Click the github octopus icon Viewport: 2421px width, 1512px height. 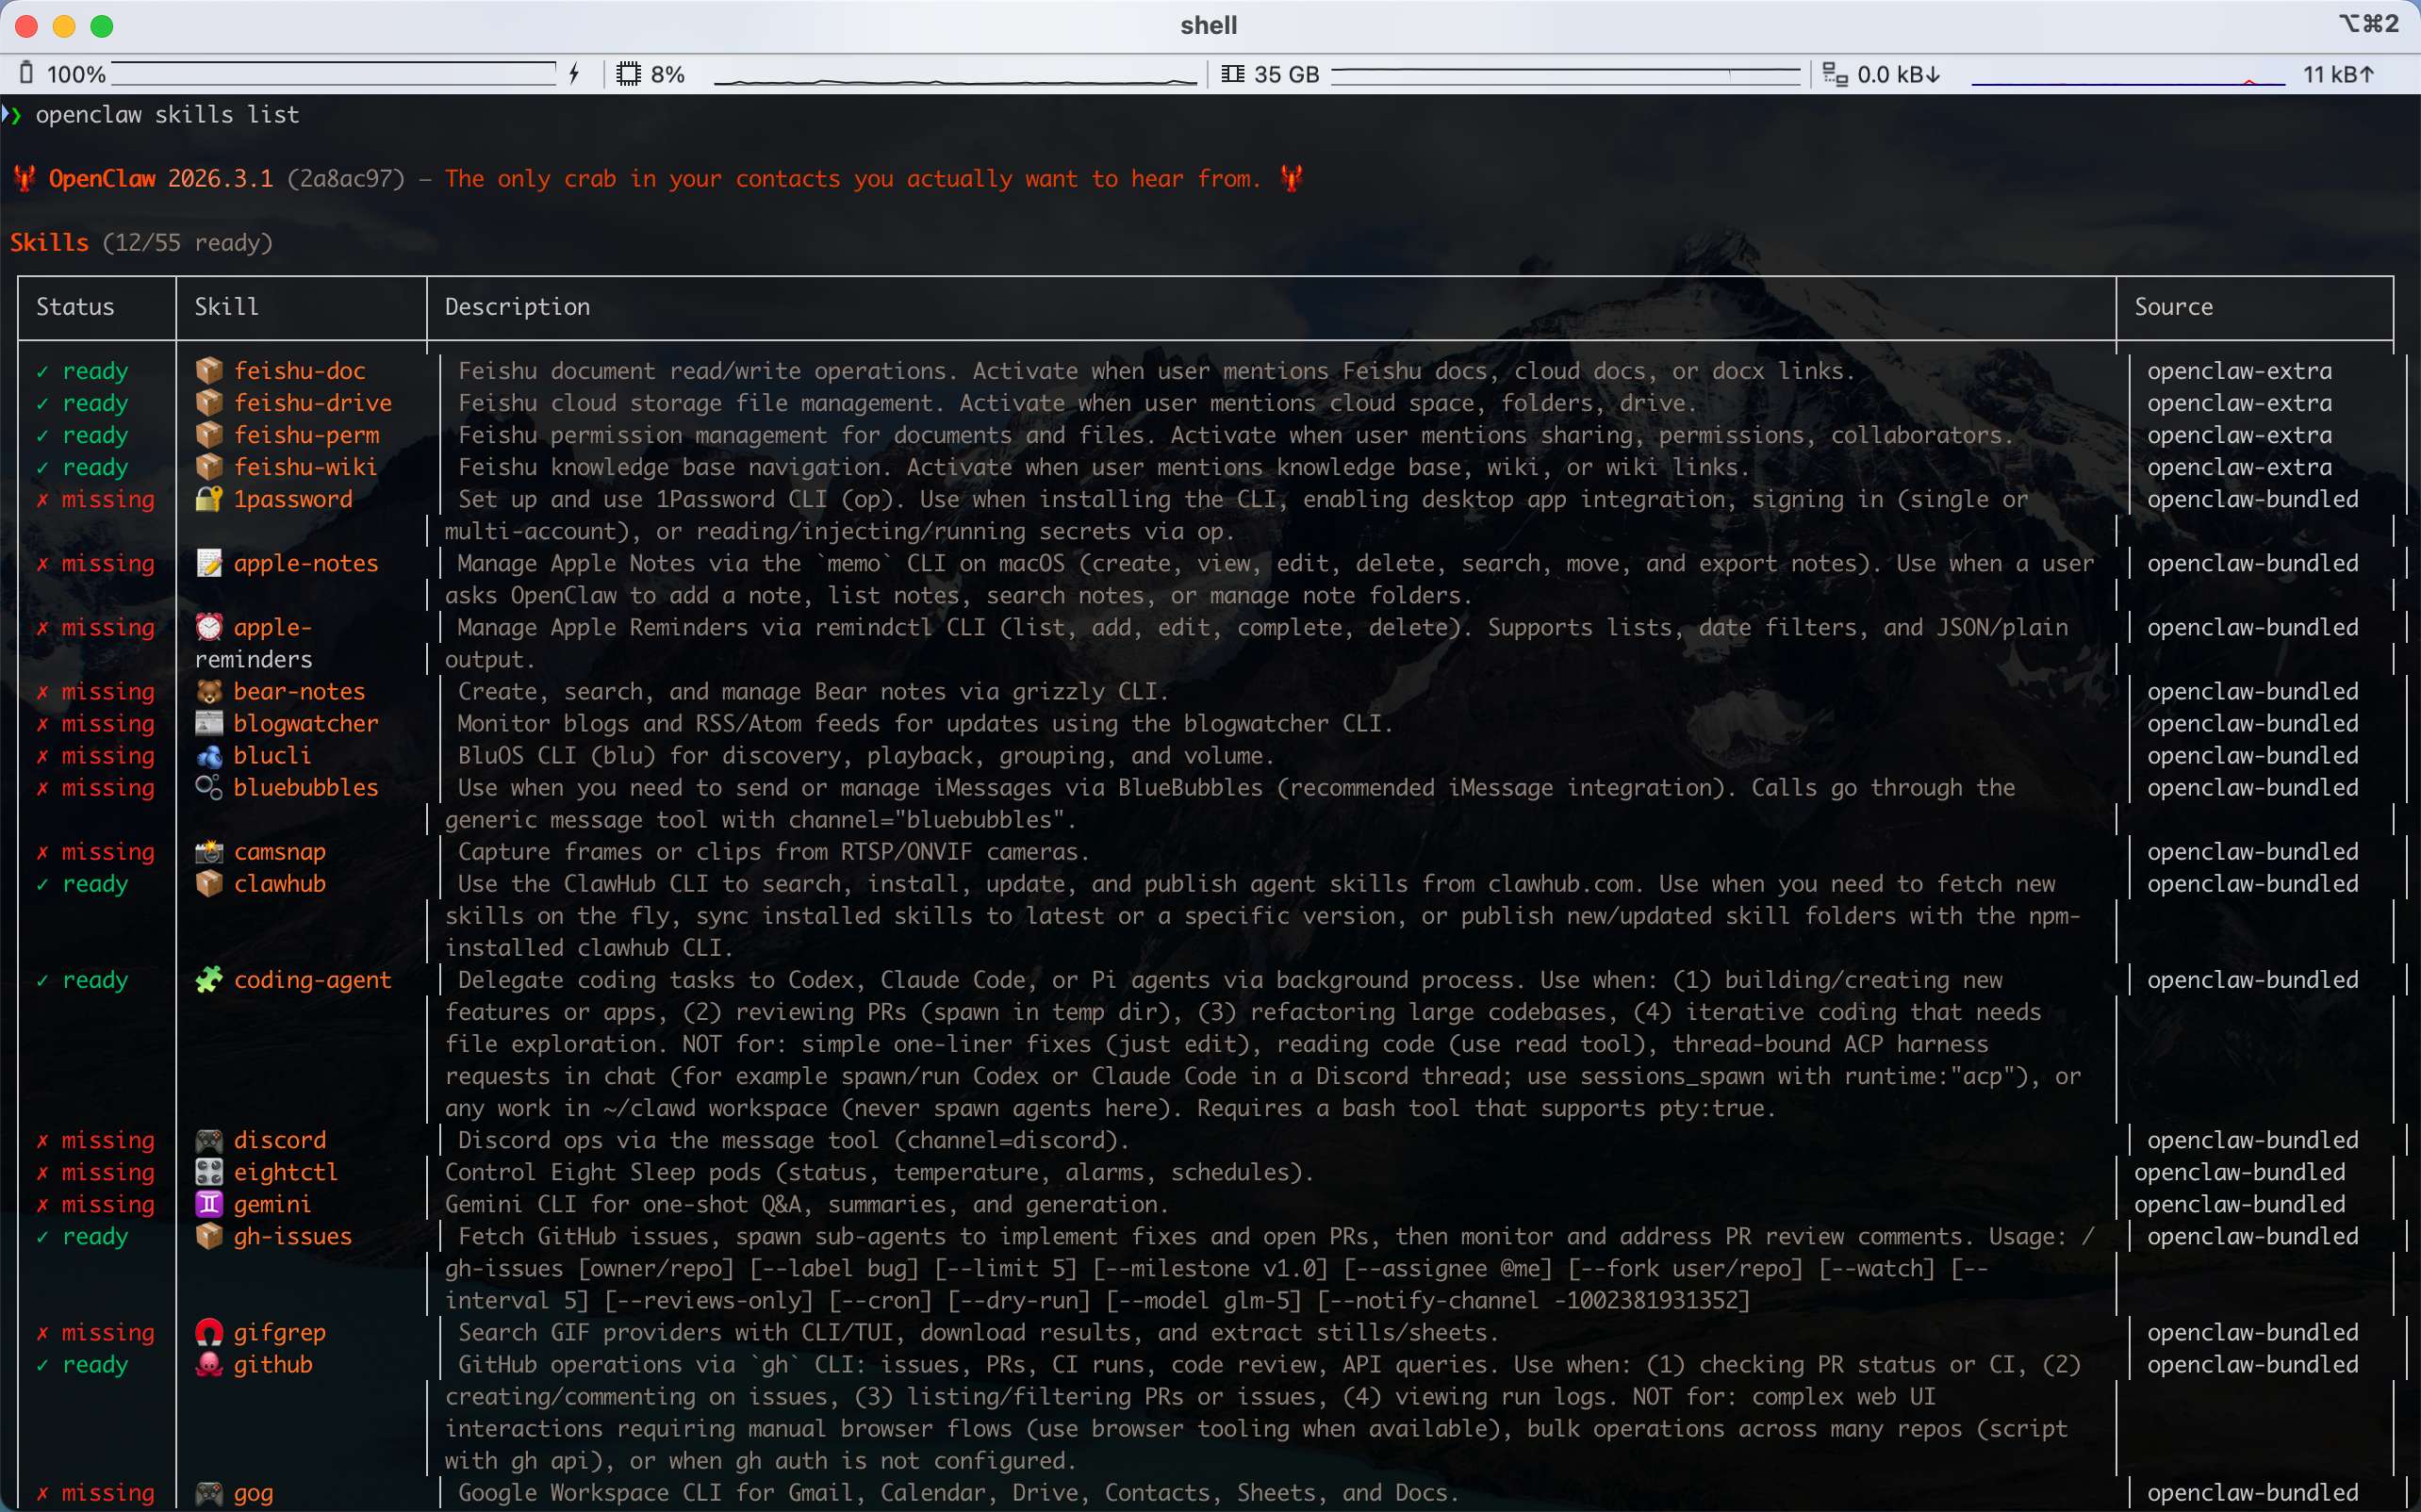coord(209,1364)
